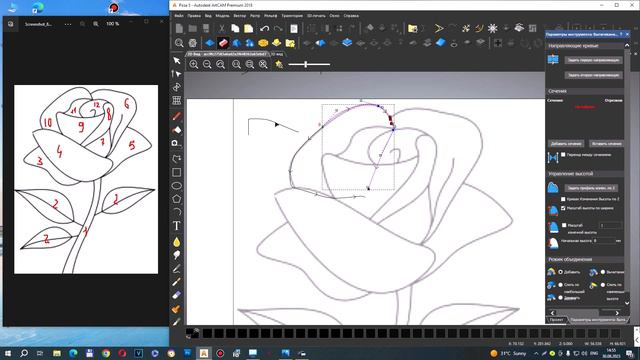Image resolution: width=640 pixels, height=360 pixels.
Task: Open the Help menu
Action: 351,16
